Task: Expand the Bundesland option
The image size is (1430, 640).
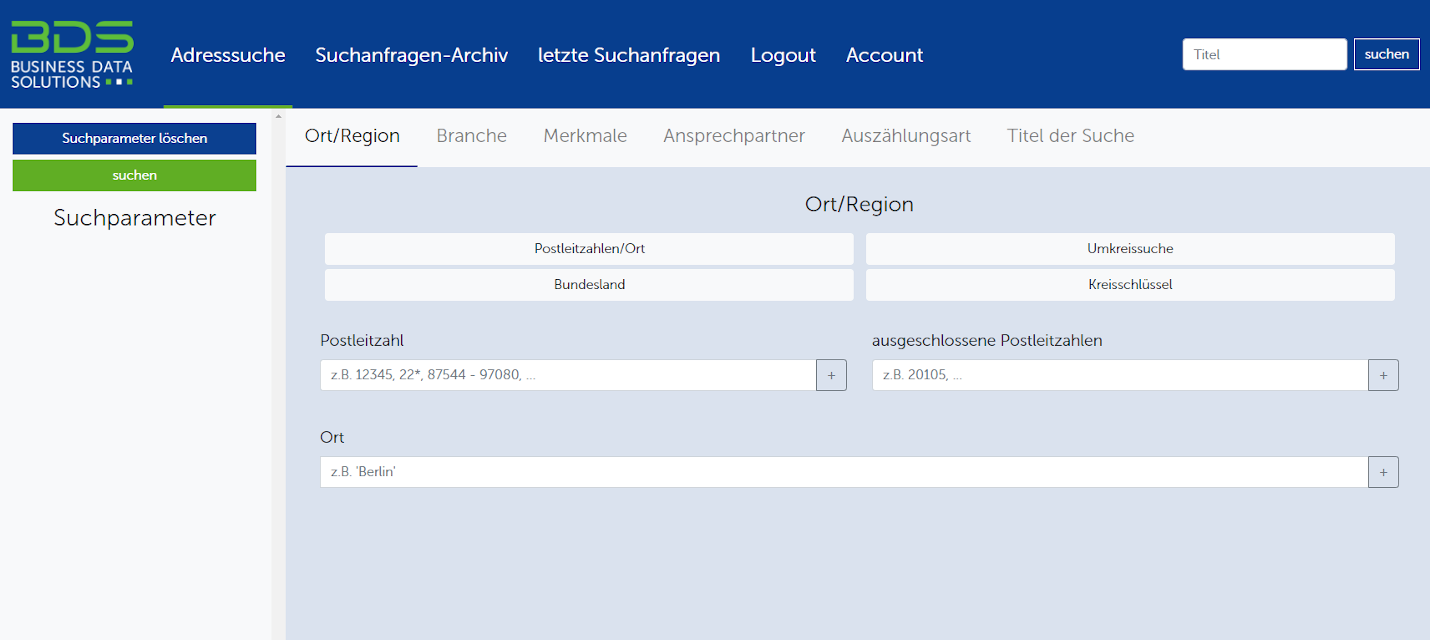Action: (589, 285)
